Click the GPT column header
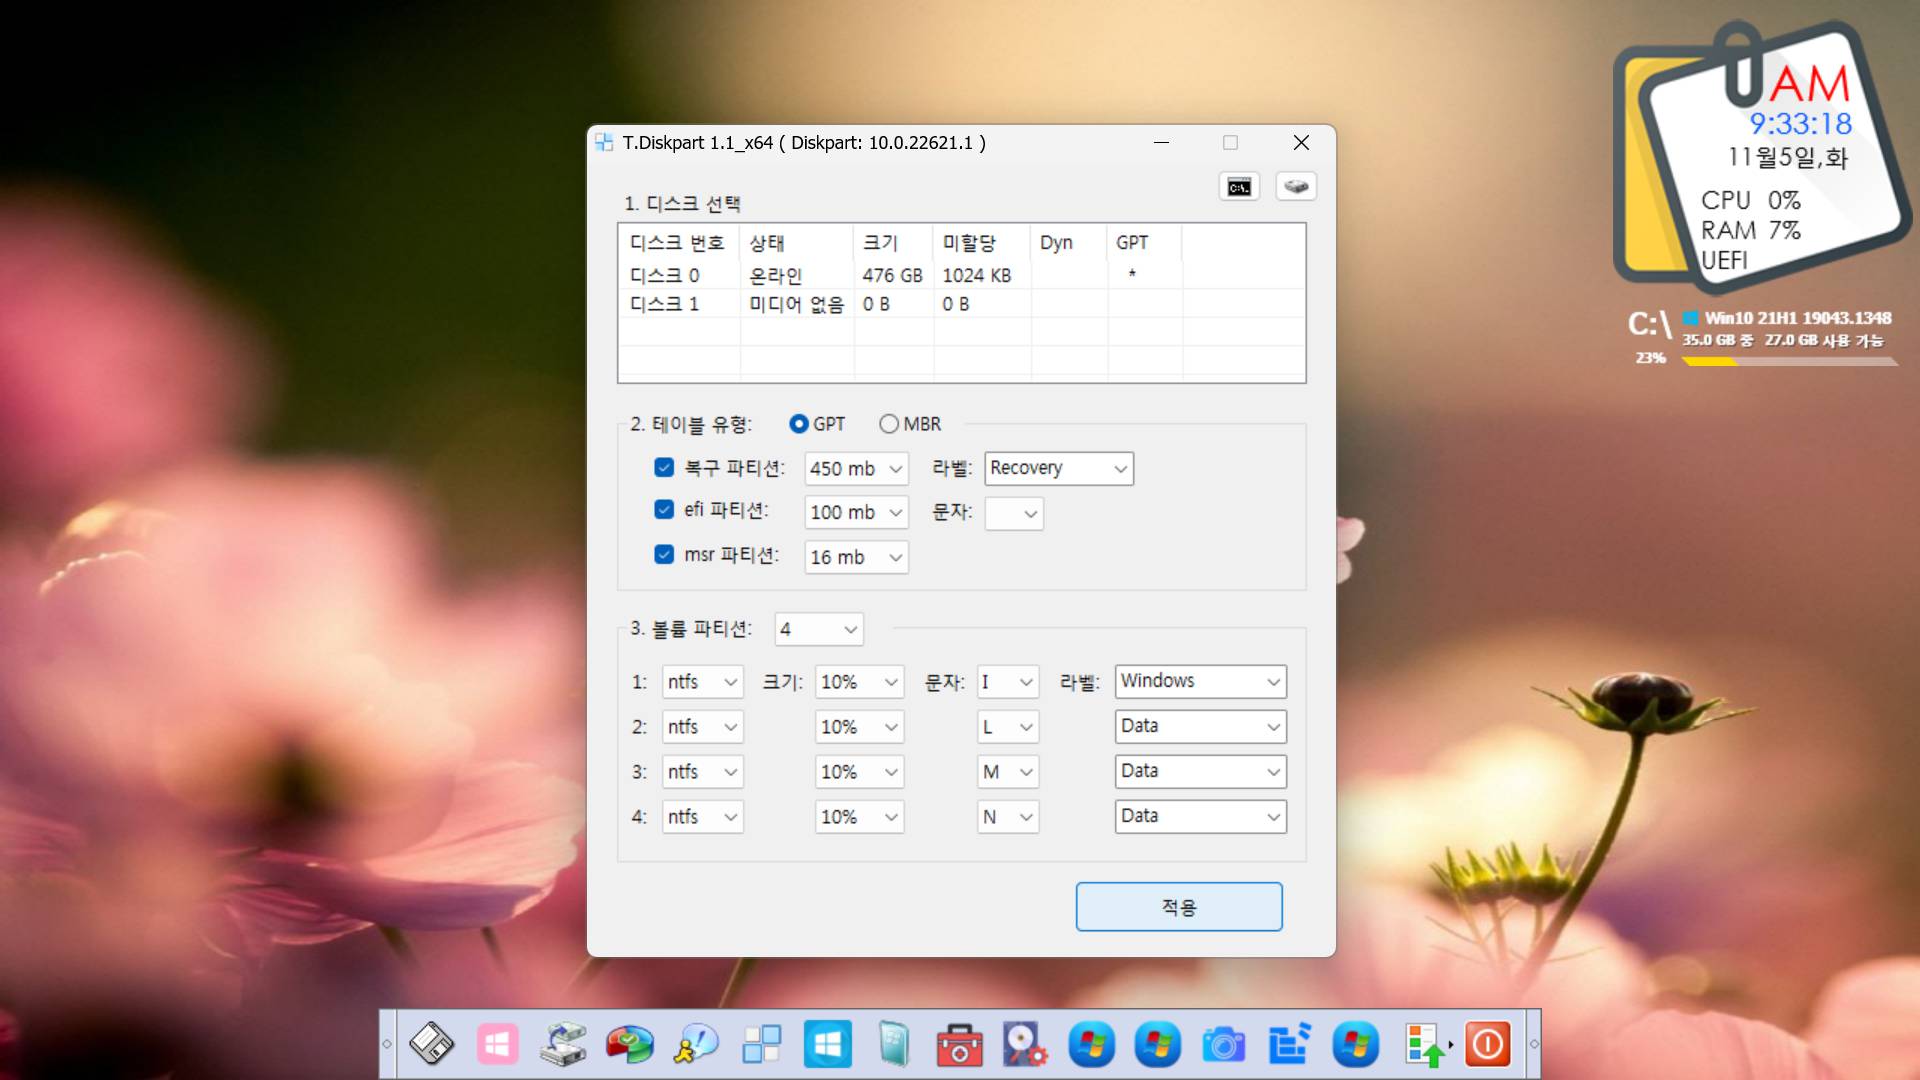 [x=1145, y=243]
